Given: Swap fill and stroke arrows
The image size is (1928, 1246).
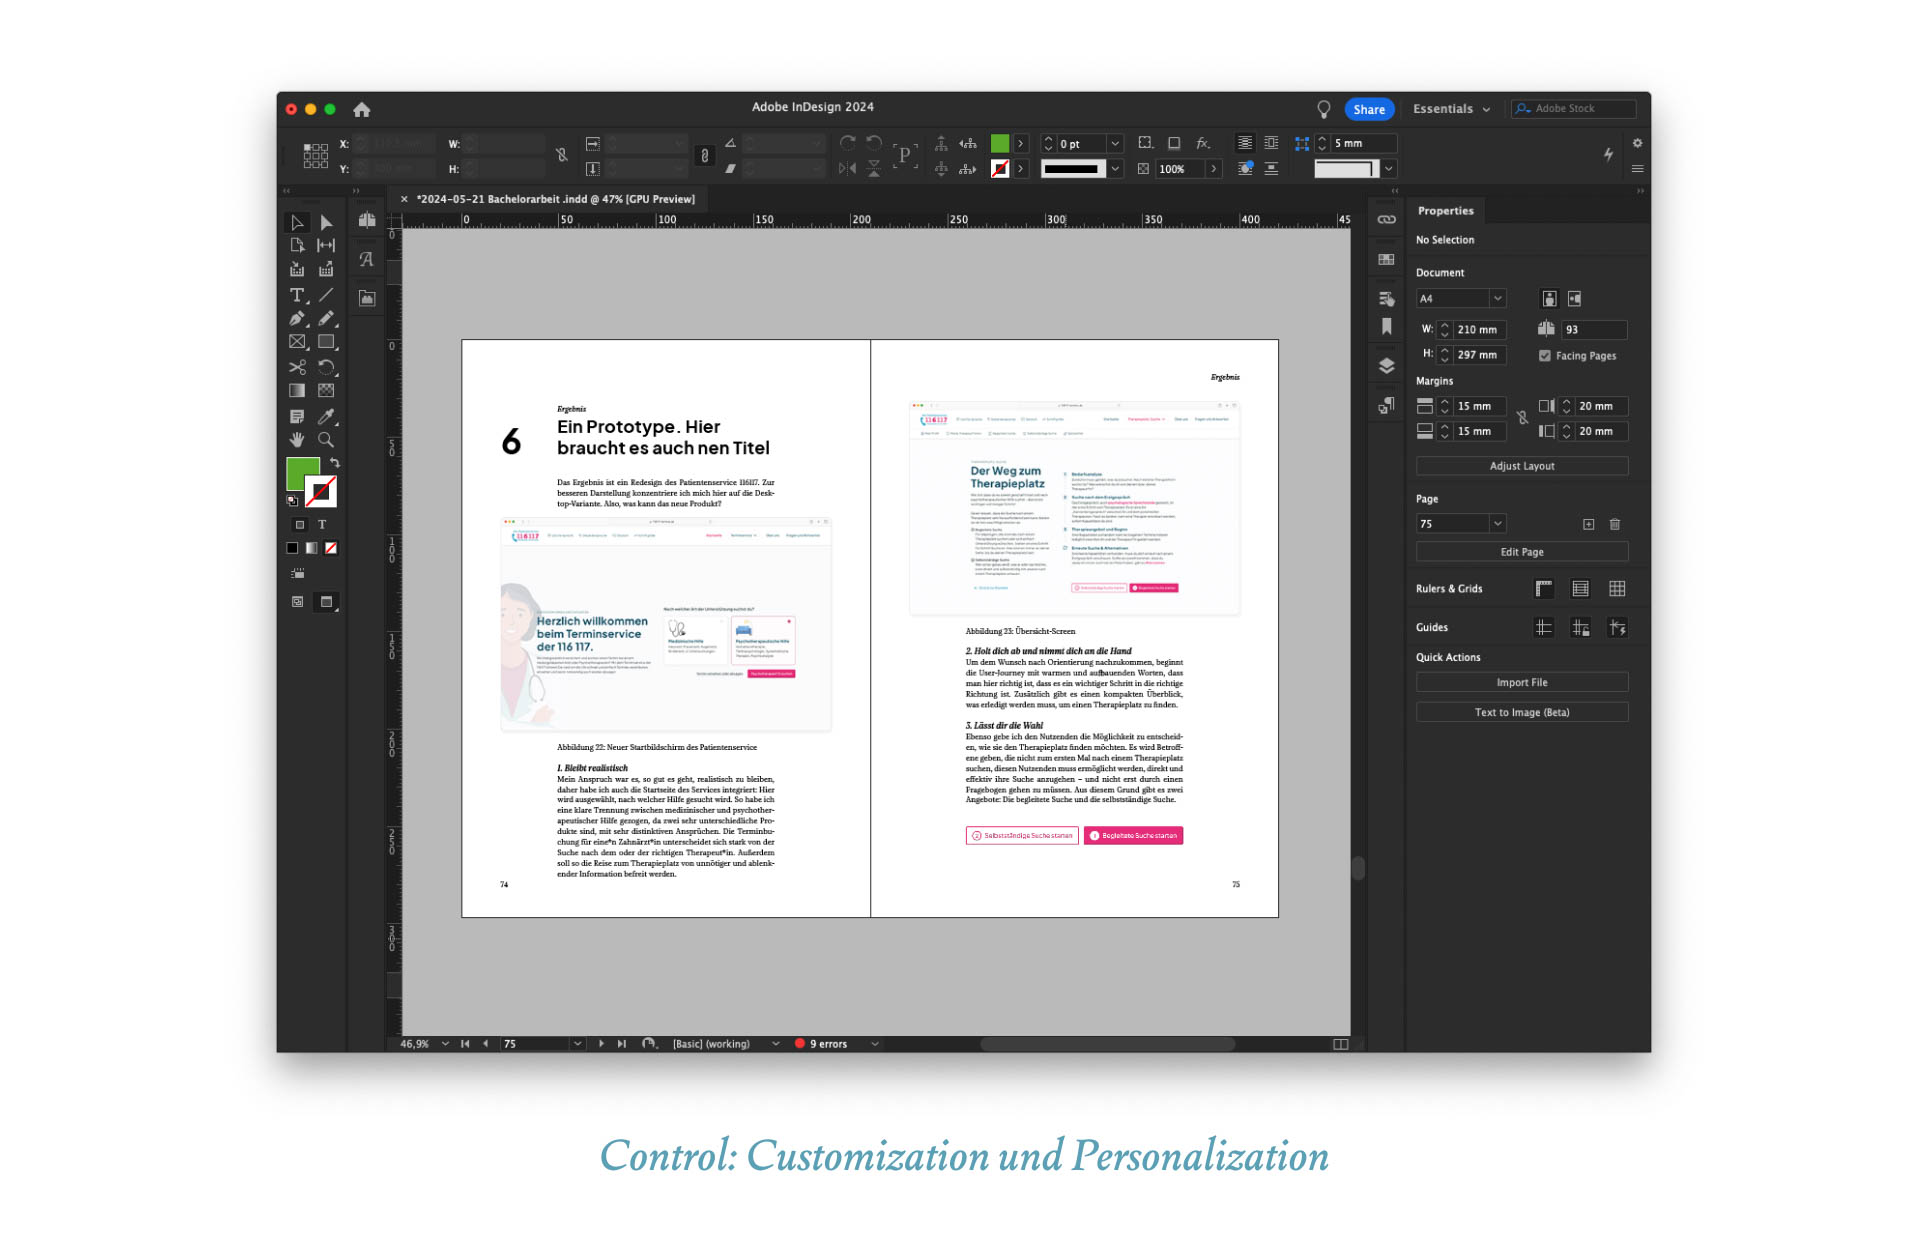Looking at the screenshot, I should point(335,463).
